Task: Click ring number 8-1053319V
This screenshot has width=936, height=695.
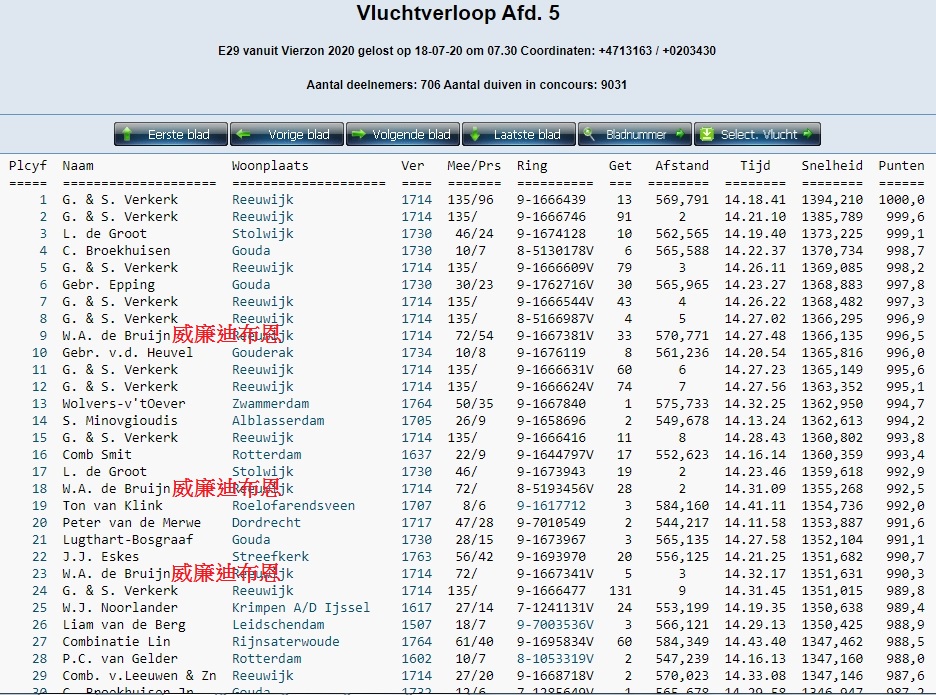Action: [556, 659]
